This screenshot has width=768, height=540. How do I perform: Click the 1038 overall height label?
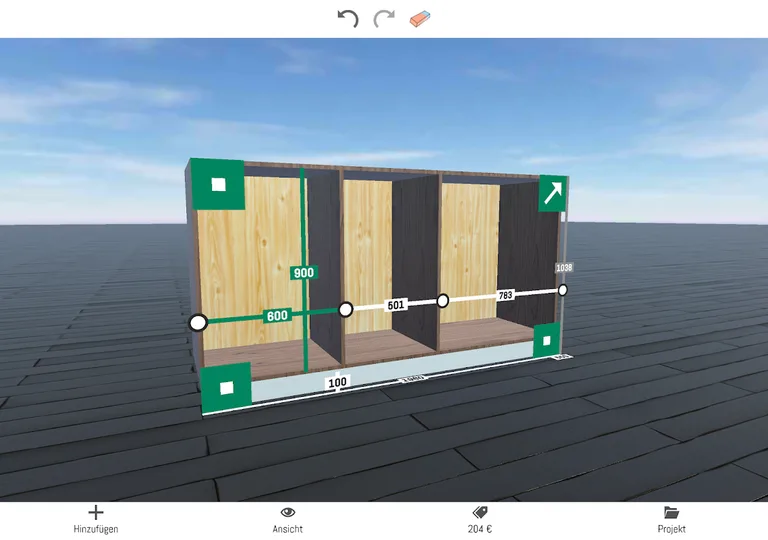[564, 268]
